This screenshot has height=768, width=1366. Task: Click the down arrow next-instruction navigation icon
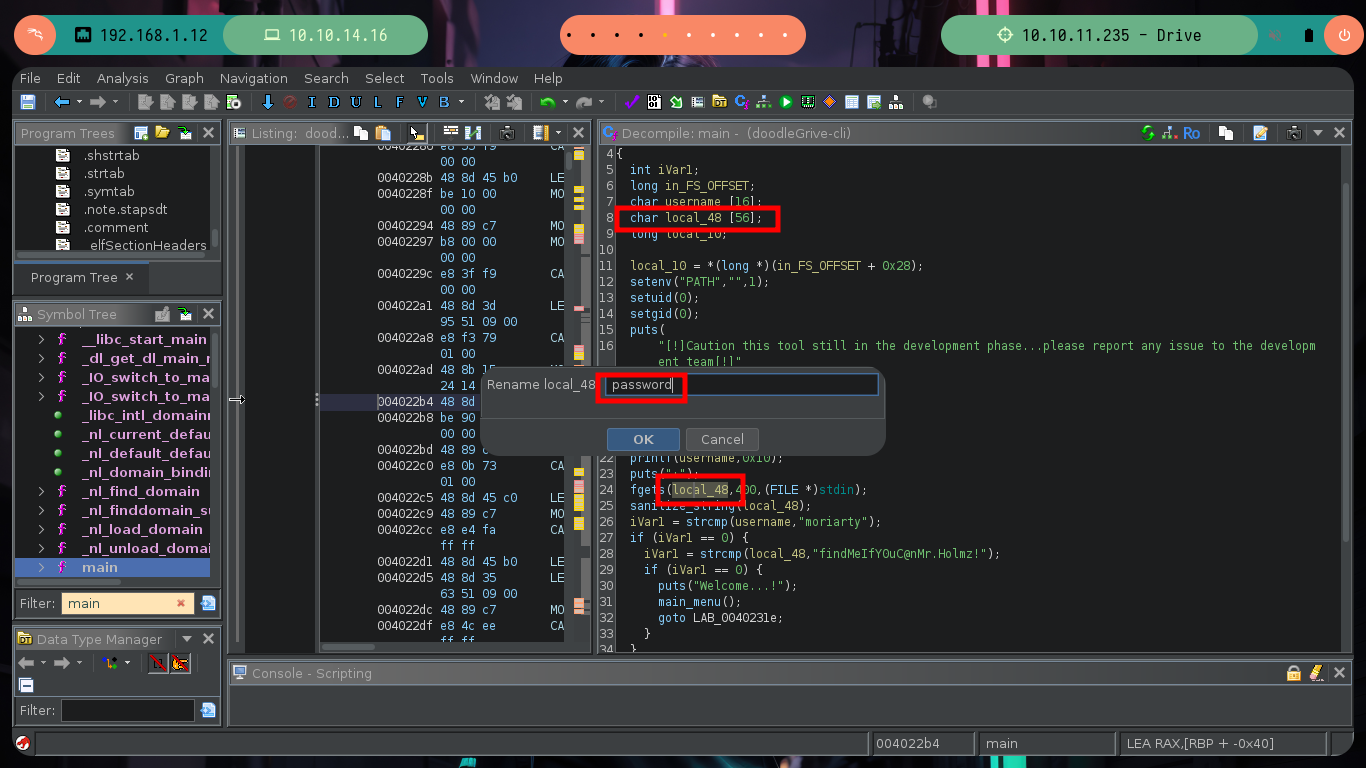[x=267, y=102]
